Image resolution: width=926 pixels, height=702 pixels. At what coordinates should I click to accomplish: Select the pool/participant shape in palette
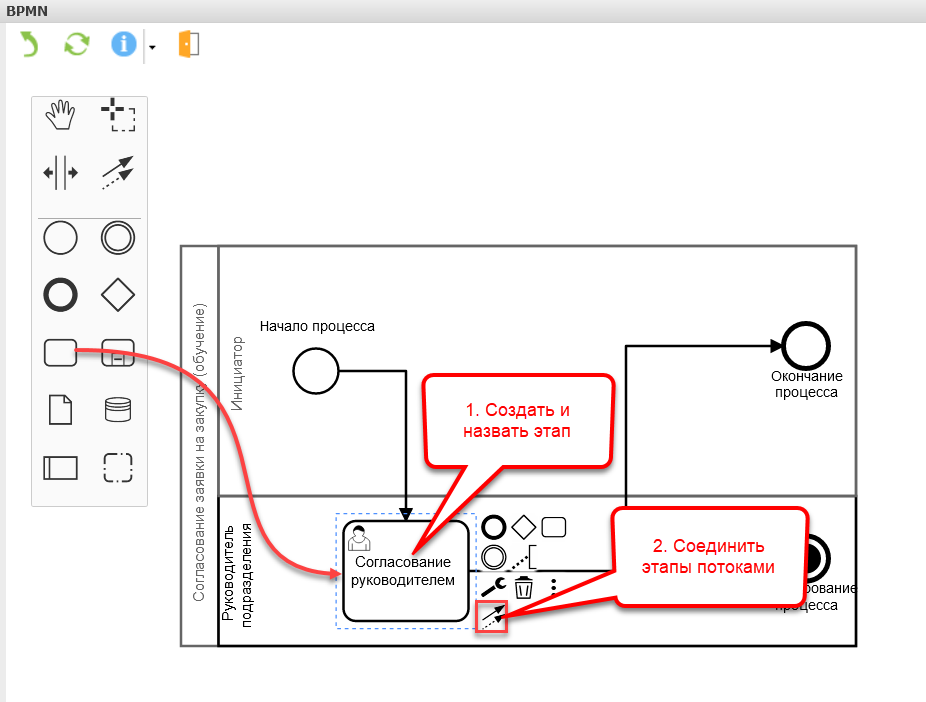[x=60, y=467]
